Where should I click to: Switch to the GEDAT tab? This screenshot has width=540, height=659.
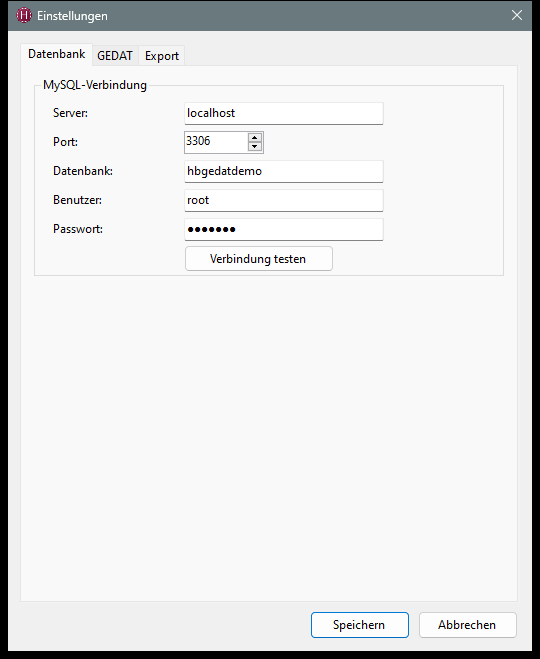coord(115,56)
